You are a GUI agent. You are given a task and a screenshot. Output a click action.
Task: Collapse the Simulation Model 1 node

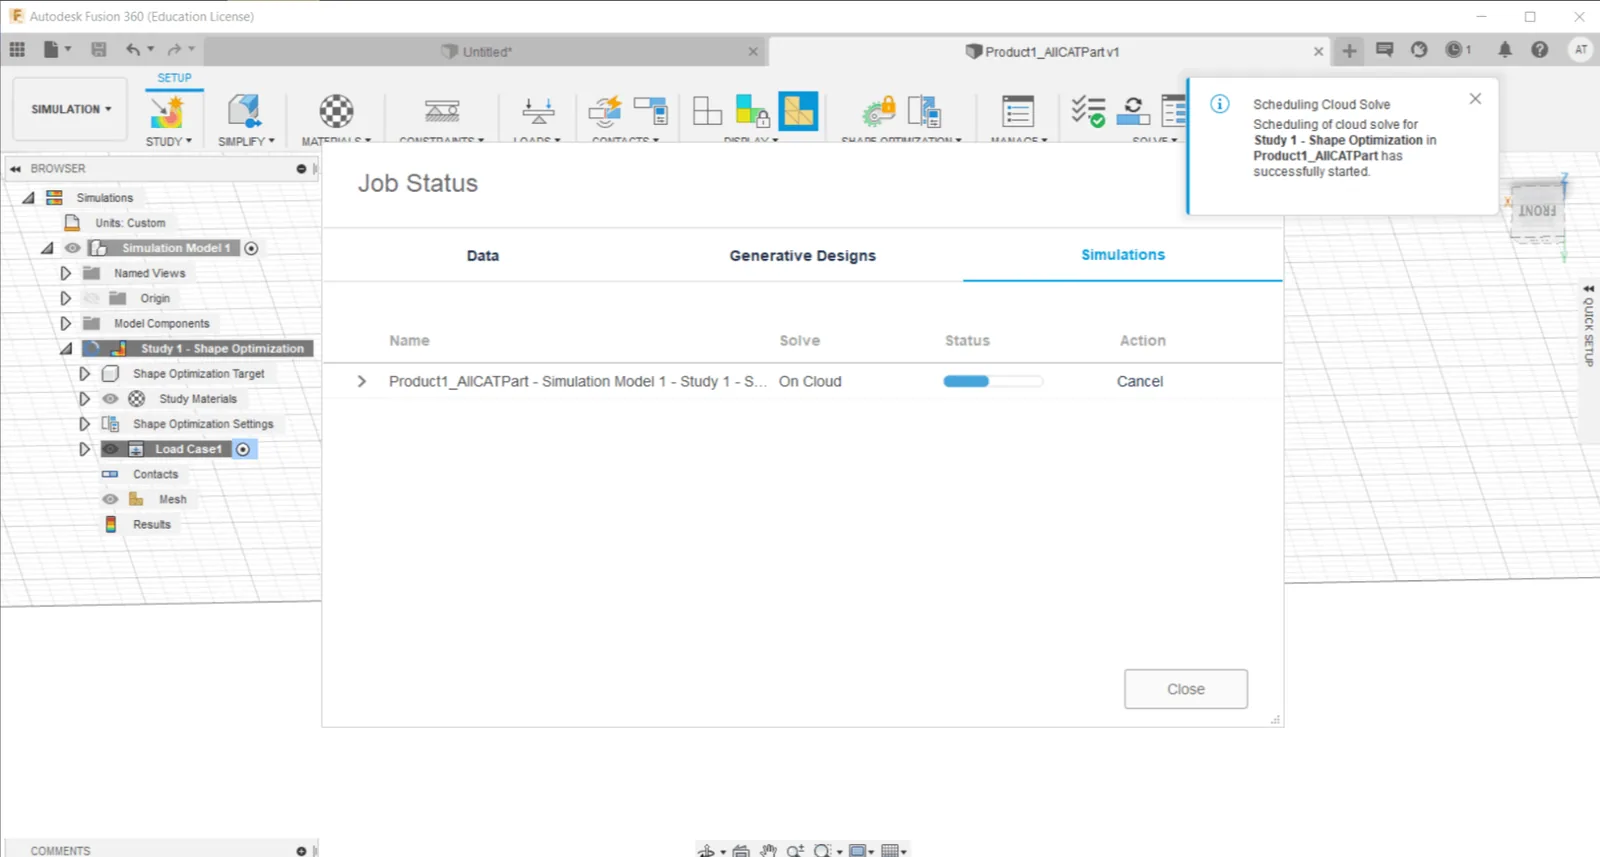pos(47,248)
